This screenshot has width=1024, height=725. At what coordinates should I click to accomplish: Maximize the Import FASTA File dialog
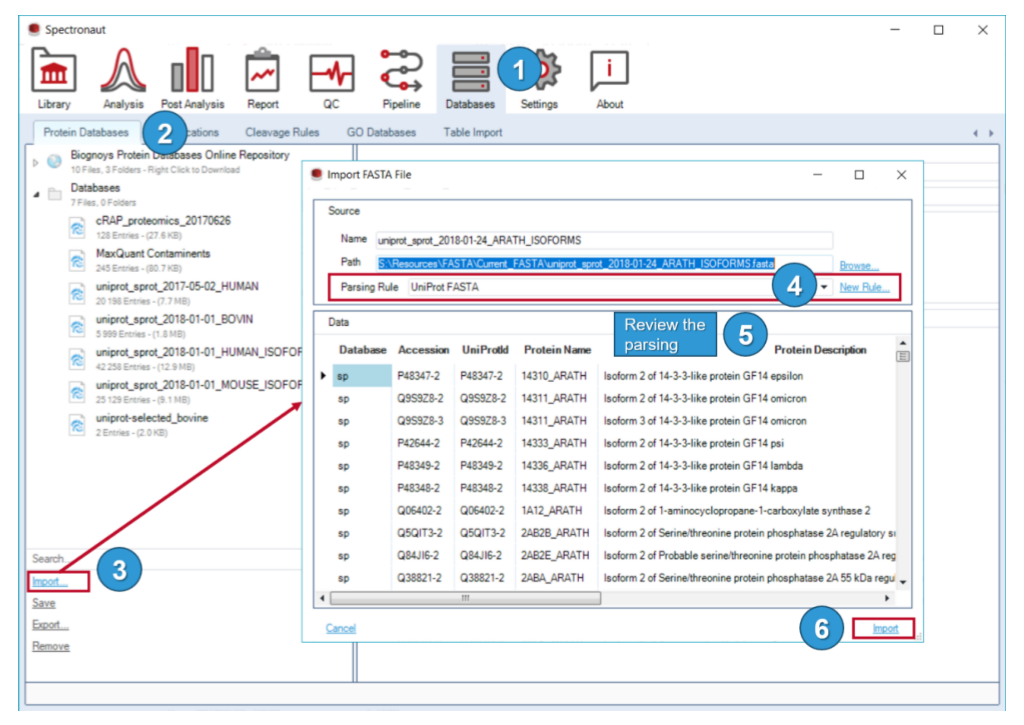[x=859, y=175]
